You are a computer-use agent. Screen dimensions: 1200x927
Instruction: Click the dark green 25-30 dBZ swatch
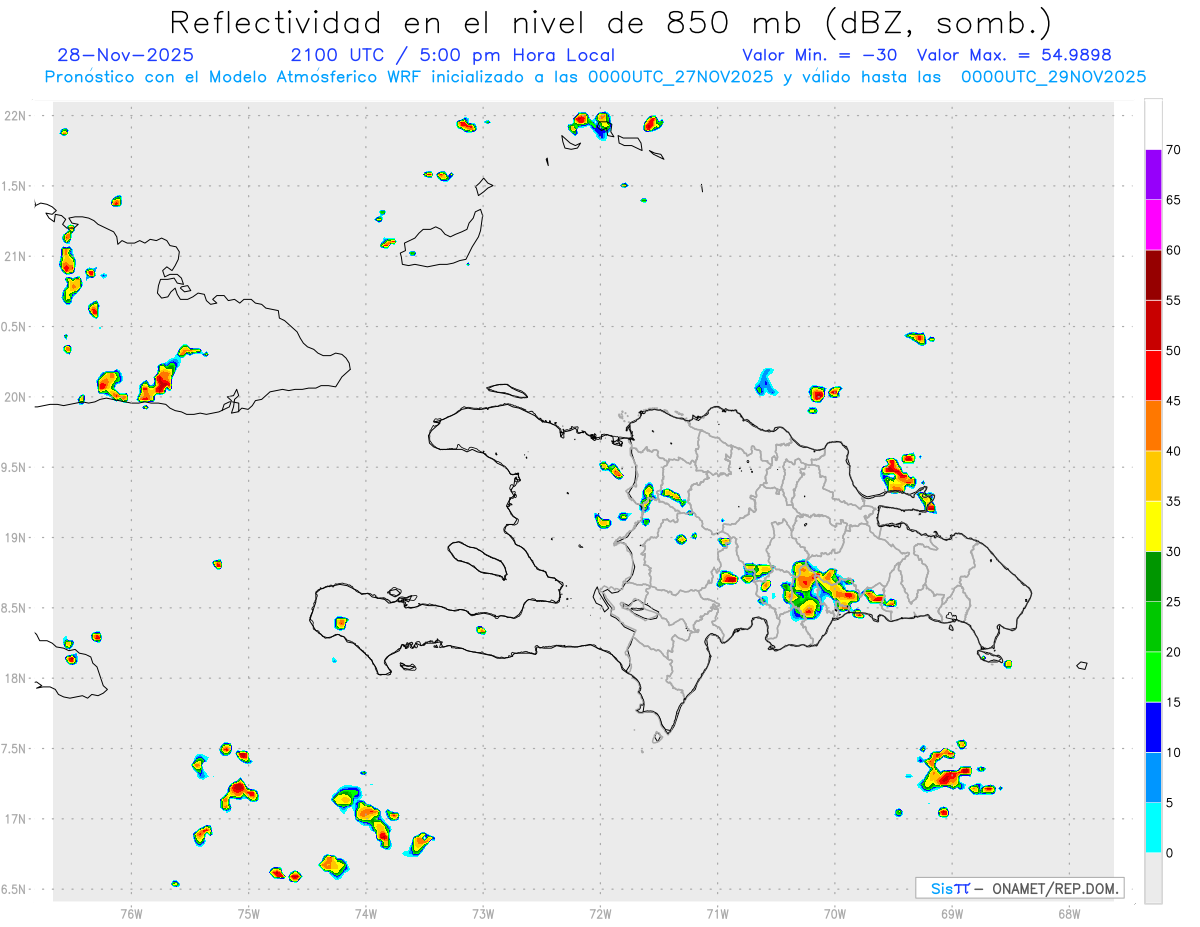click(1153, 577)
